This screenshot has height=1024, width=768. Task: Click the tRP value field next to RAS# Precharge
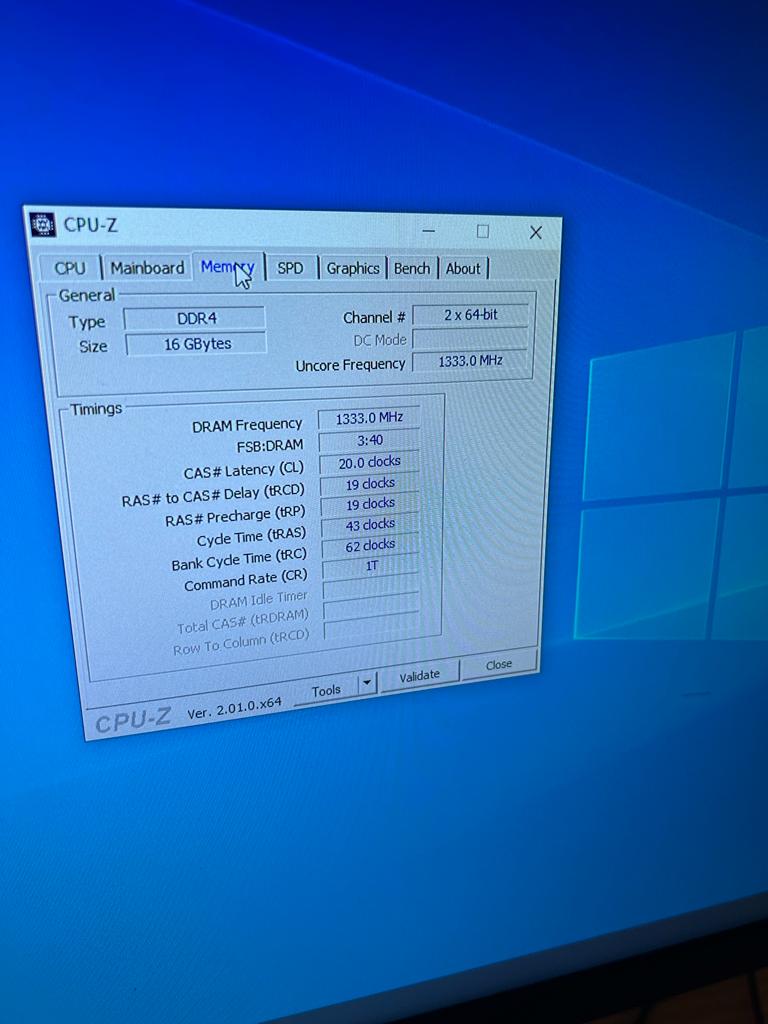click(370, 504)
